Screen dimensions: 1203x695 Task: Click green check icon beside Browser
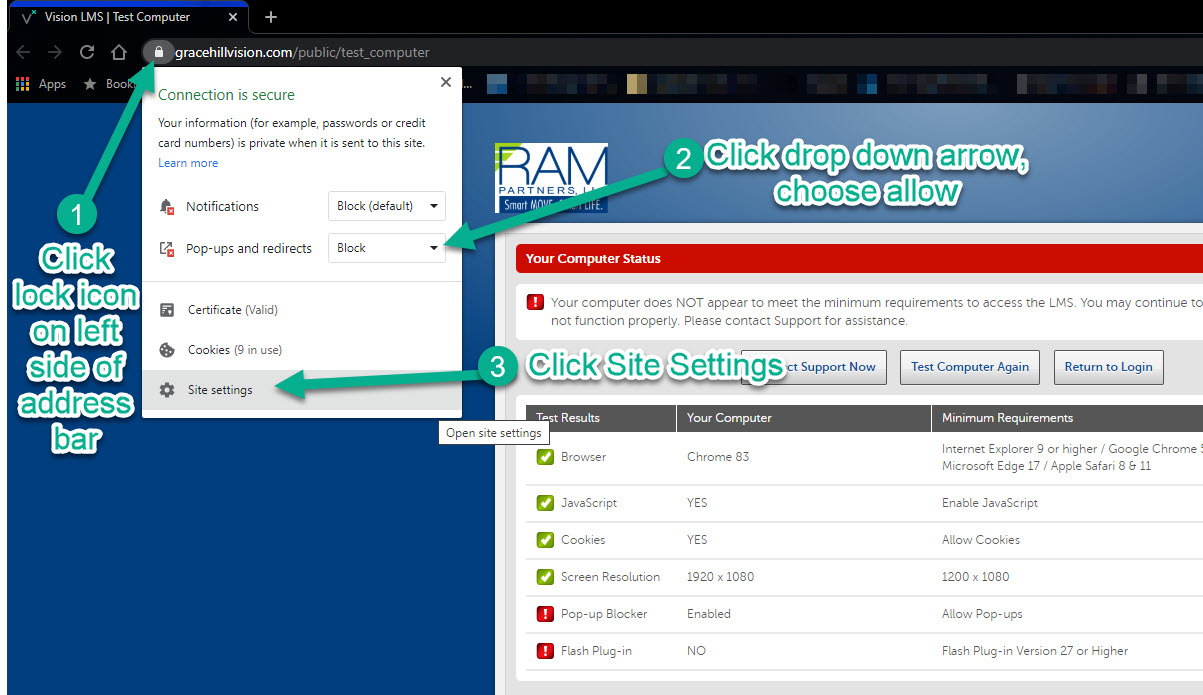545,457
